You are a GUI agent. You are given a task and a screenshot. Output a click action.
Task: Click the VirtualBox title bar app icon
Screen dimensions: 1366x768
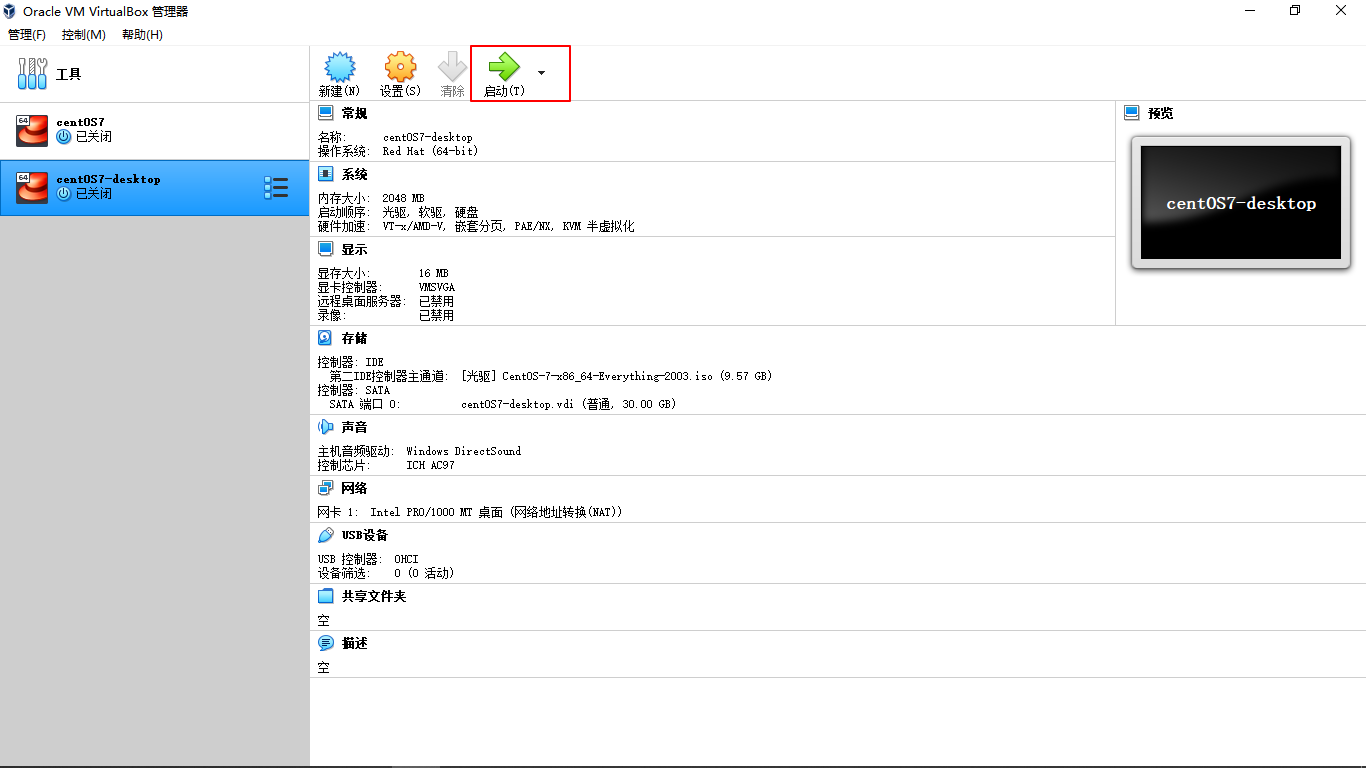(x=10, y=11)
